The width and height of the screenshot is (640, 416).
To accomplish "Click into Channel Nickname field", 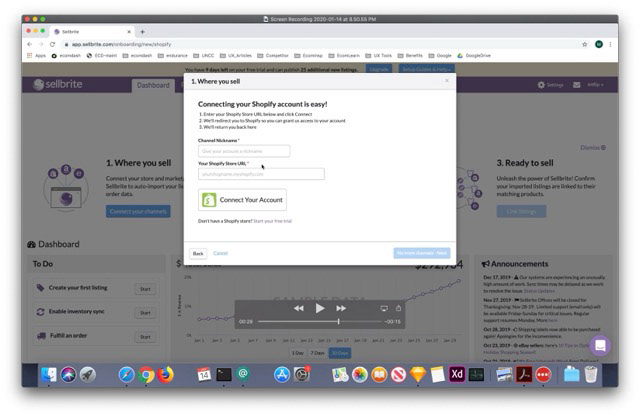I will pos(244,151).
